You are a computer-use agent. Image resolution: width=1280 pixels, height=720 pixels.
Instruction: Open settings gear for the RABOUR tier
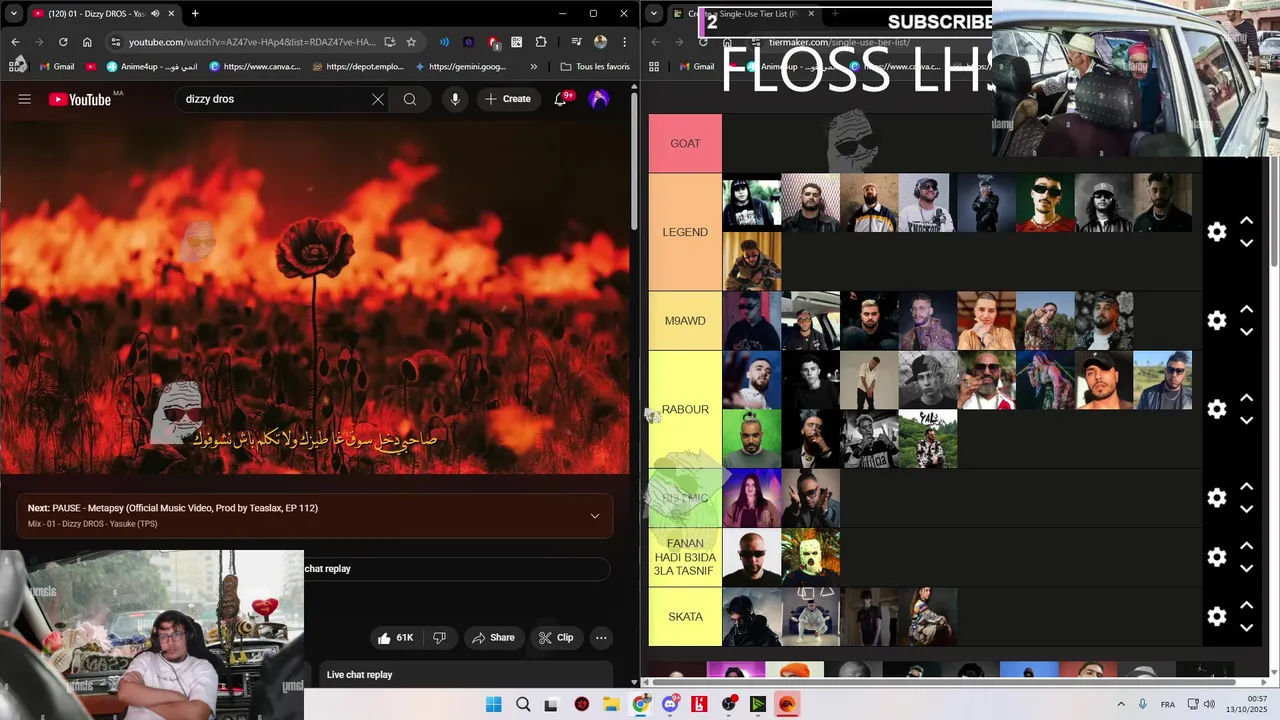pos(1217,409)
